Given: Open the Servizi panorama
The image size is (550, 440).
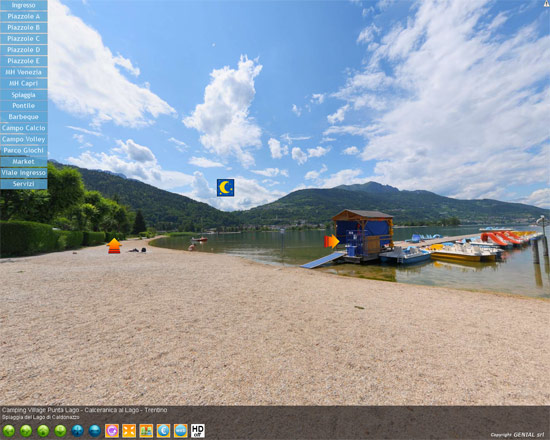Looking at the screenshot, I should 24,184.
